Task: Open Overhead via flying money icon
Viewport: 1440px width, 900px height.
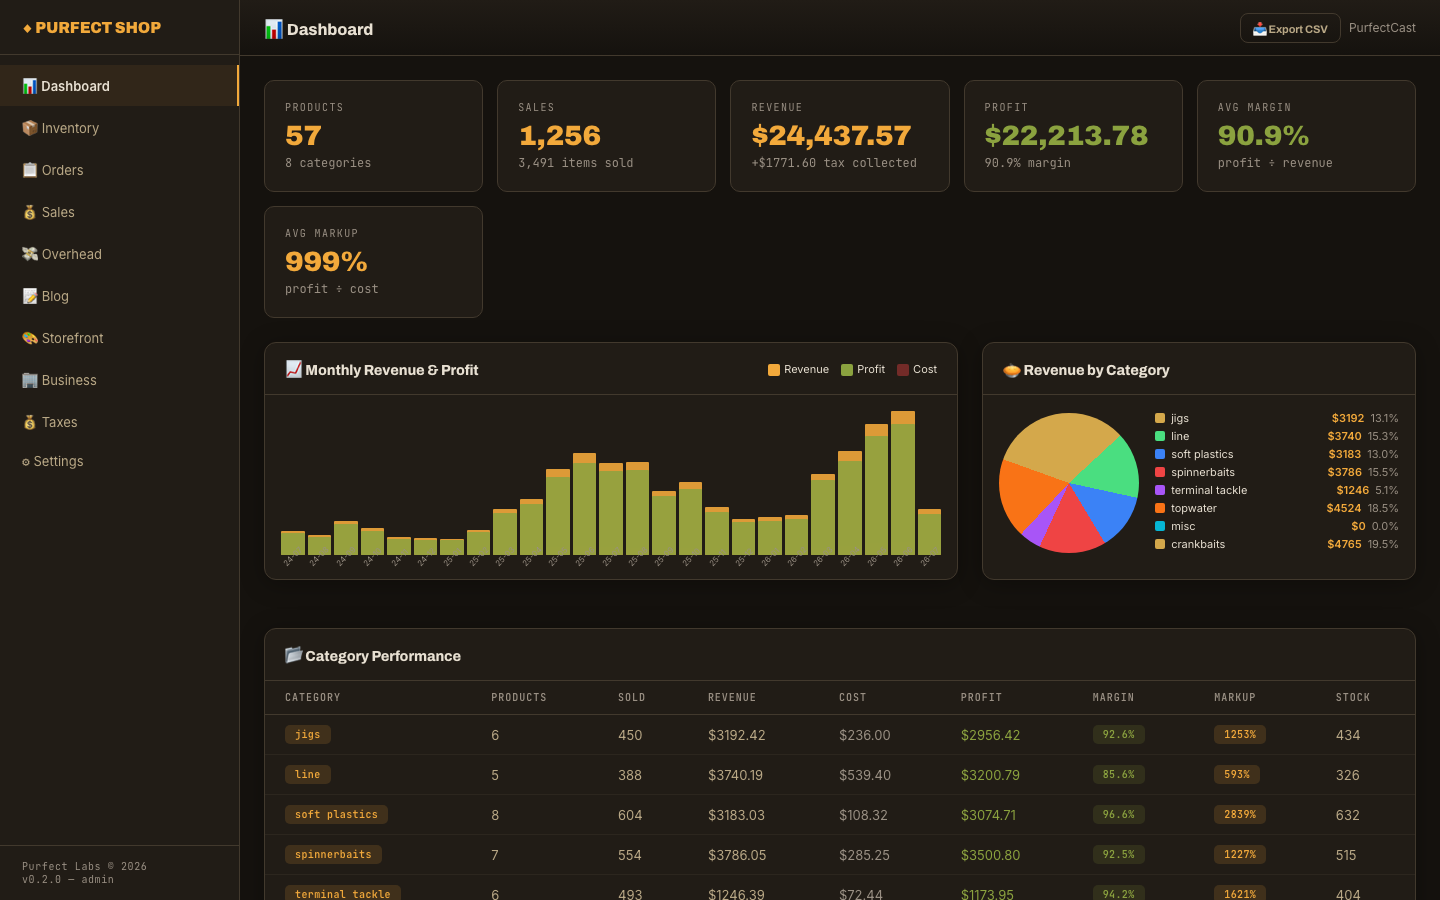Action: pos(30,254)
